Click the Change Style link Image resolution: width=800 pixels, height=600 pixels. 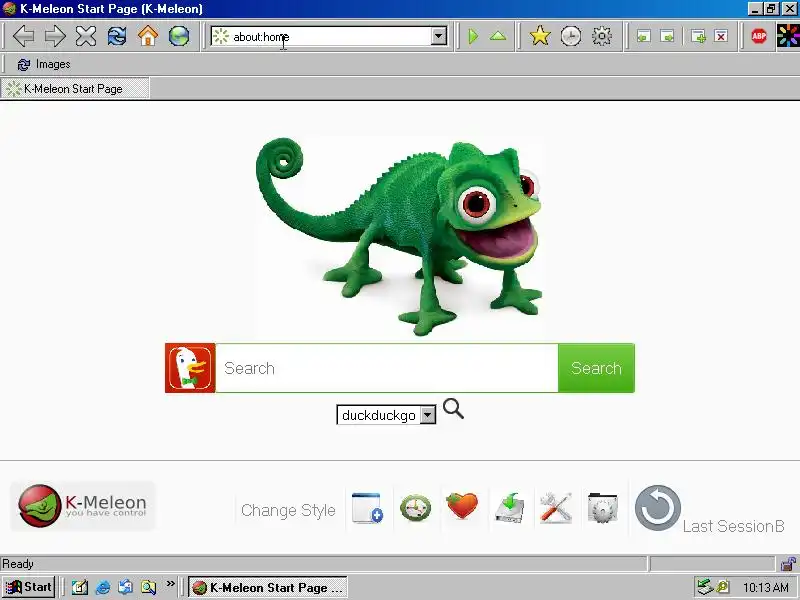click(288, 510)
